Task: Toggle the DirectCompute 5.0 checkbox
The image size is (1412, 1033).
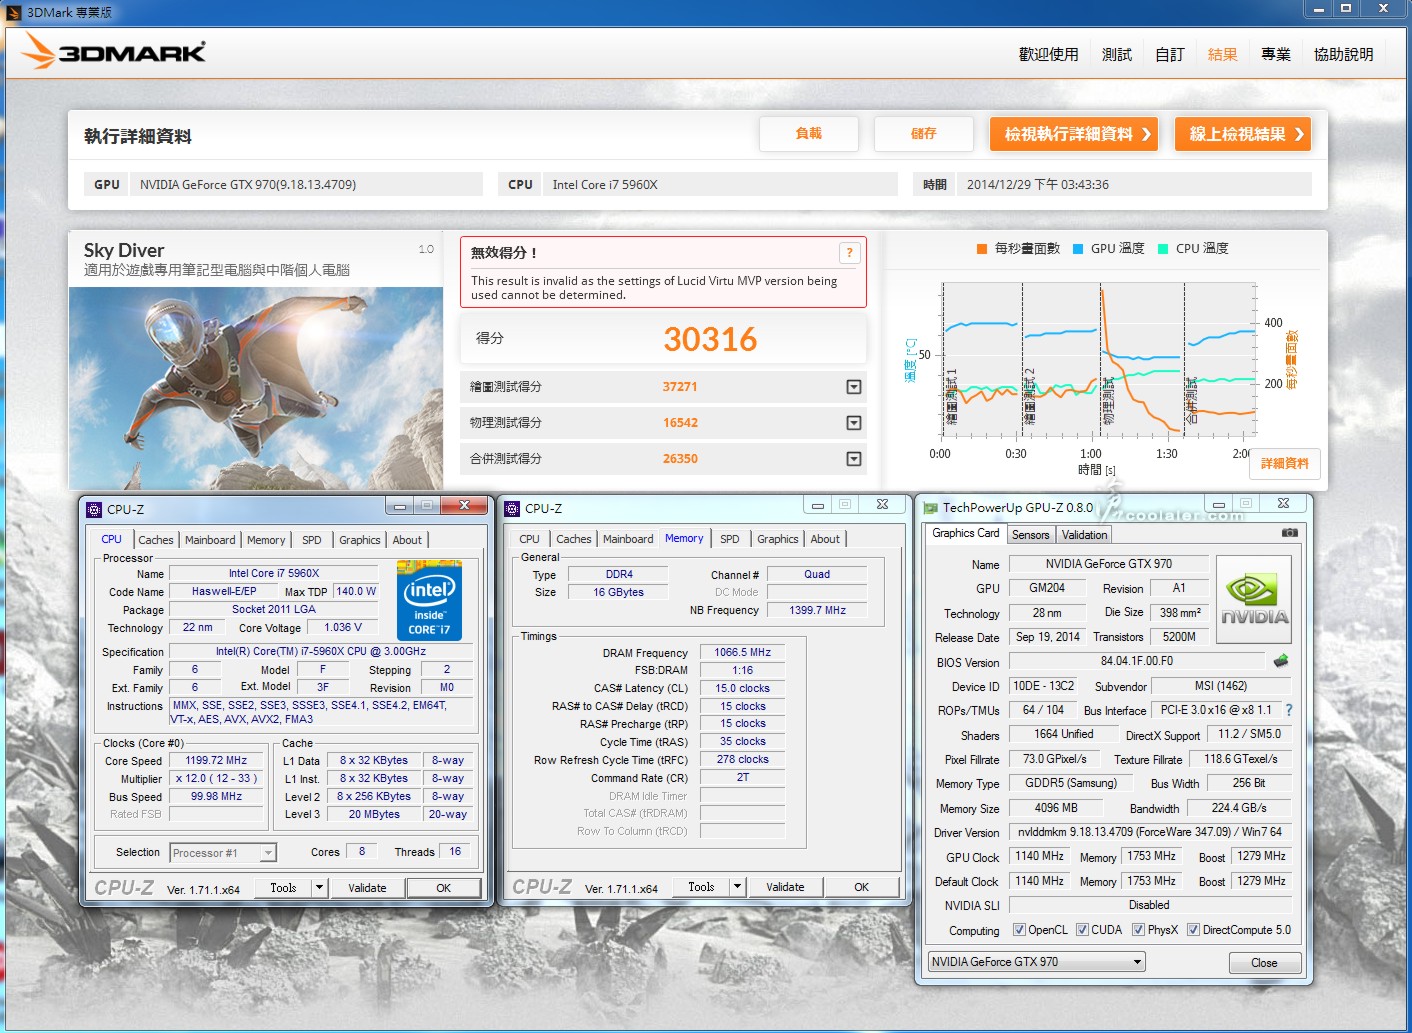Action: tap(1193, 930)
